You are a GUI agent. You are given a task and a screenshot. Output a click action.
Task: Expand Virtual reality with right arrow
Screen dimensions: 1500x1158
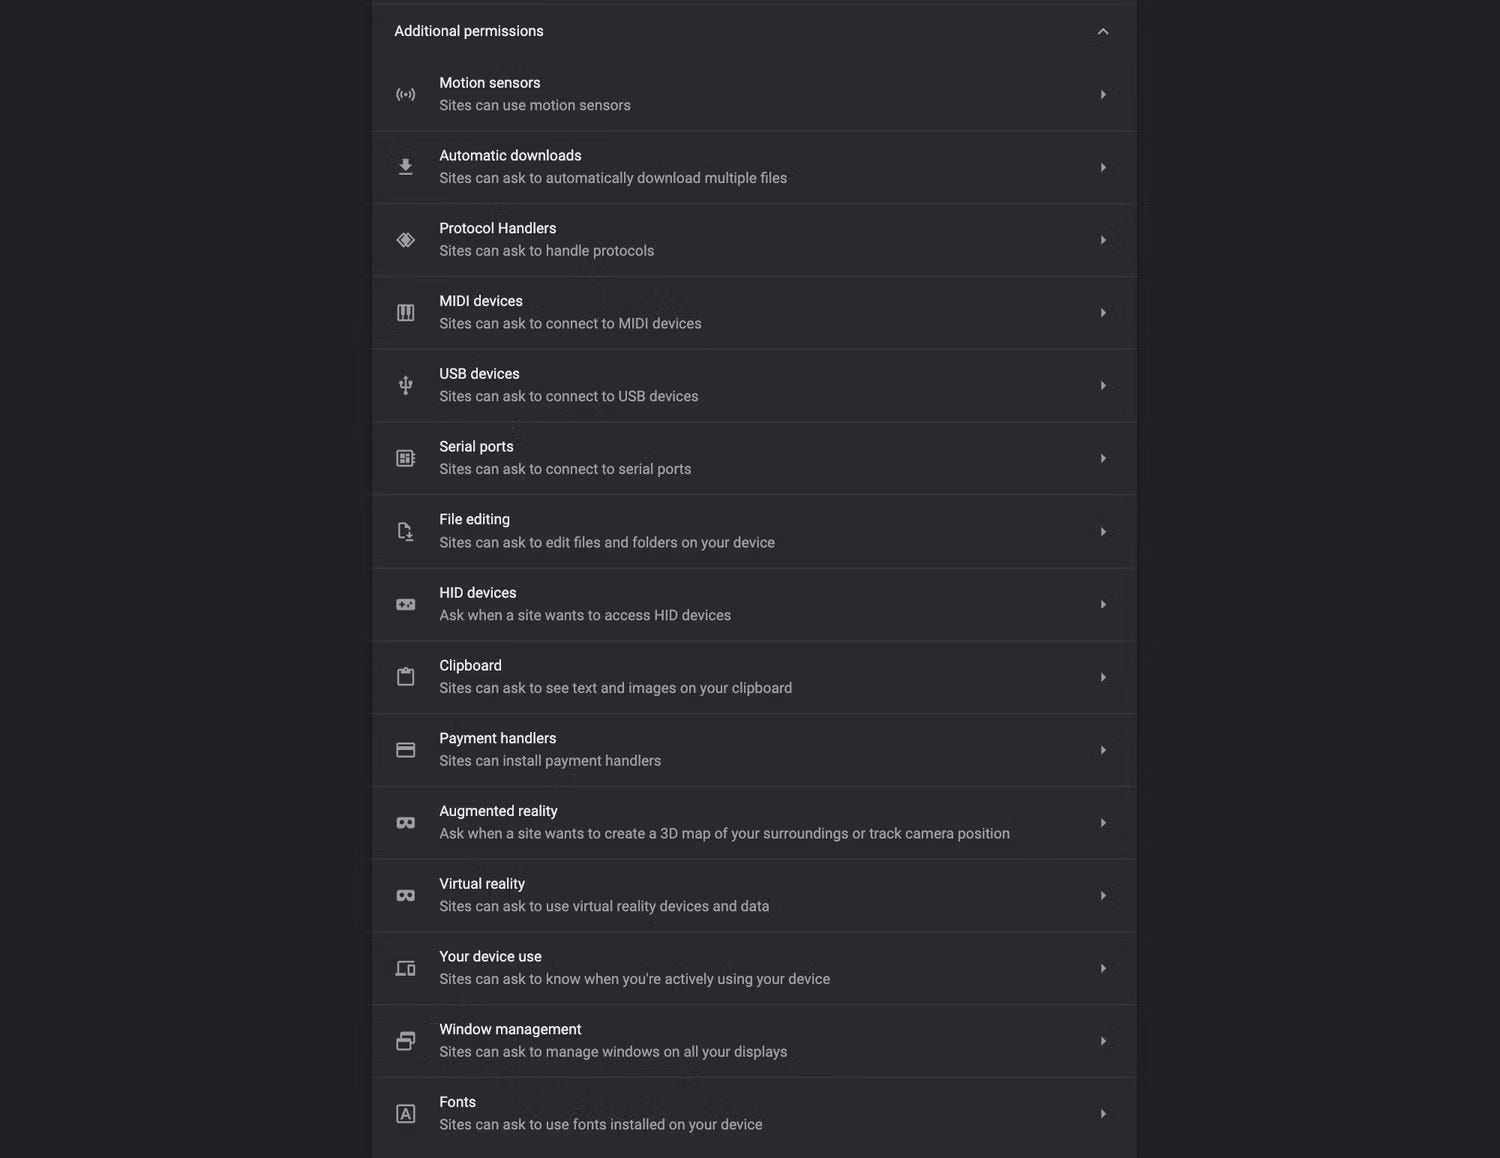1102,896
